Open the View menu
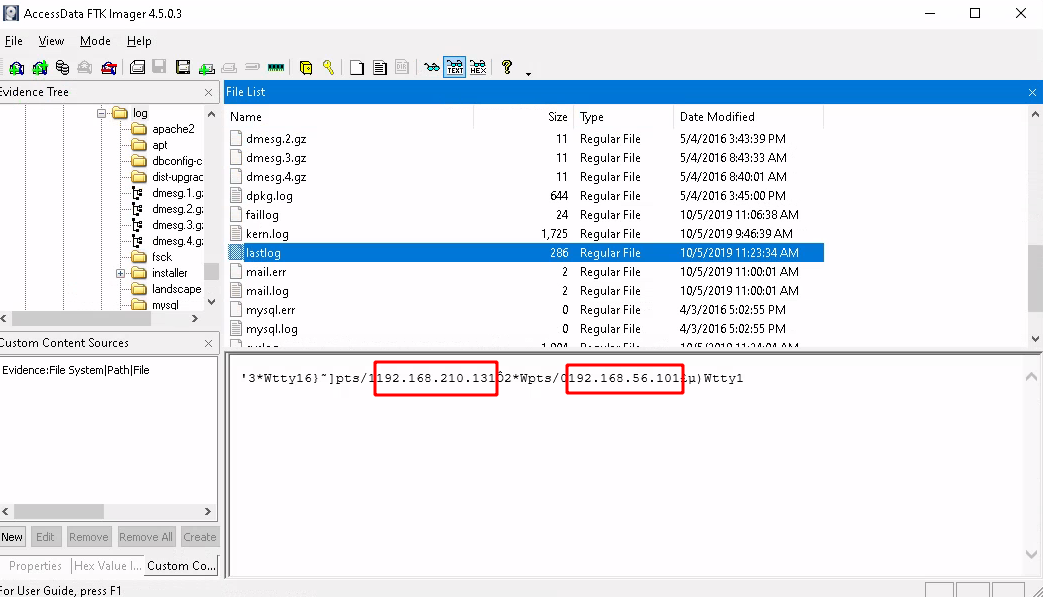This screenshot has width=1043, height=597. [51, 41]
